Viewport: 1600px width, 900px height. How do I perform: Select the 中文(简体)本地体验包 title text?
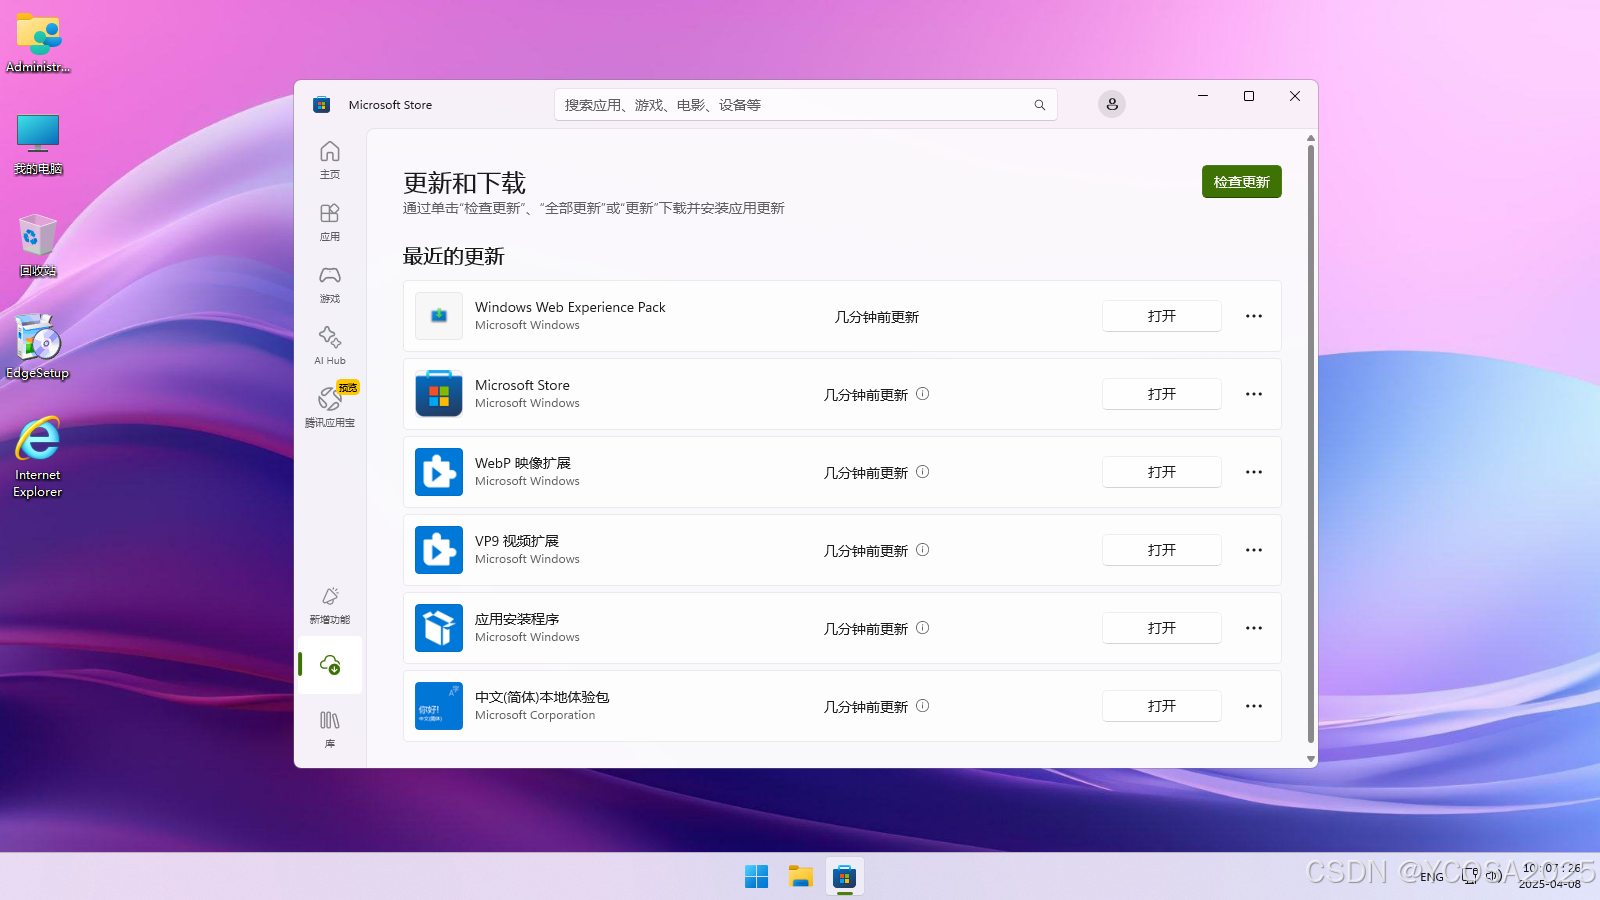tap(542, 697)
